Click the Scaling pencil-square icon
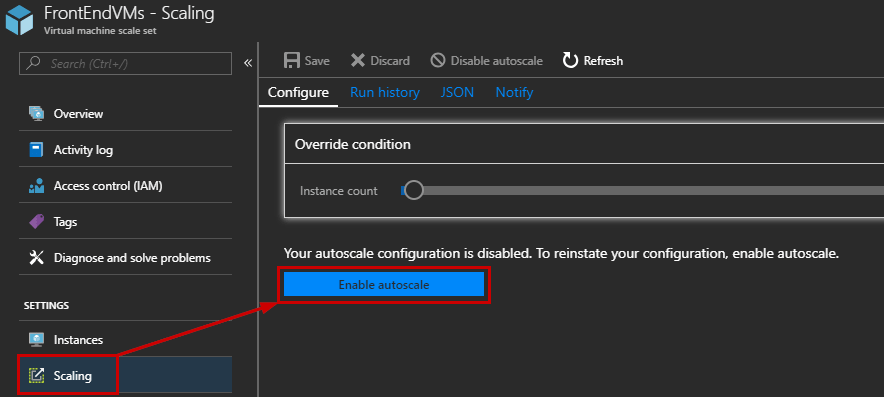This screenshot has height=397, width=884. 36,375
